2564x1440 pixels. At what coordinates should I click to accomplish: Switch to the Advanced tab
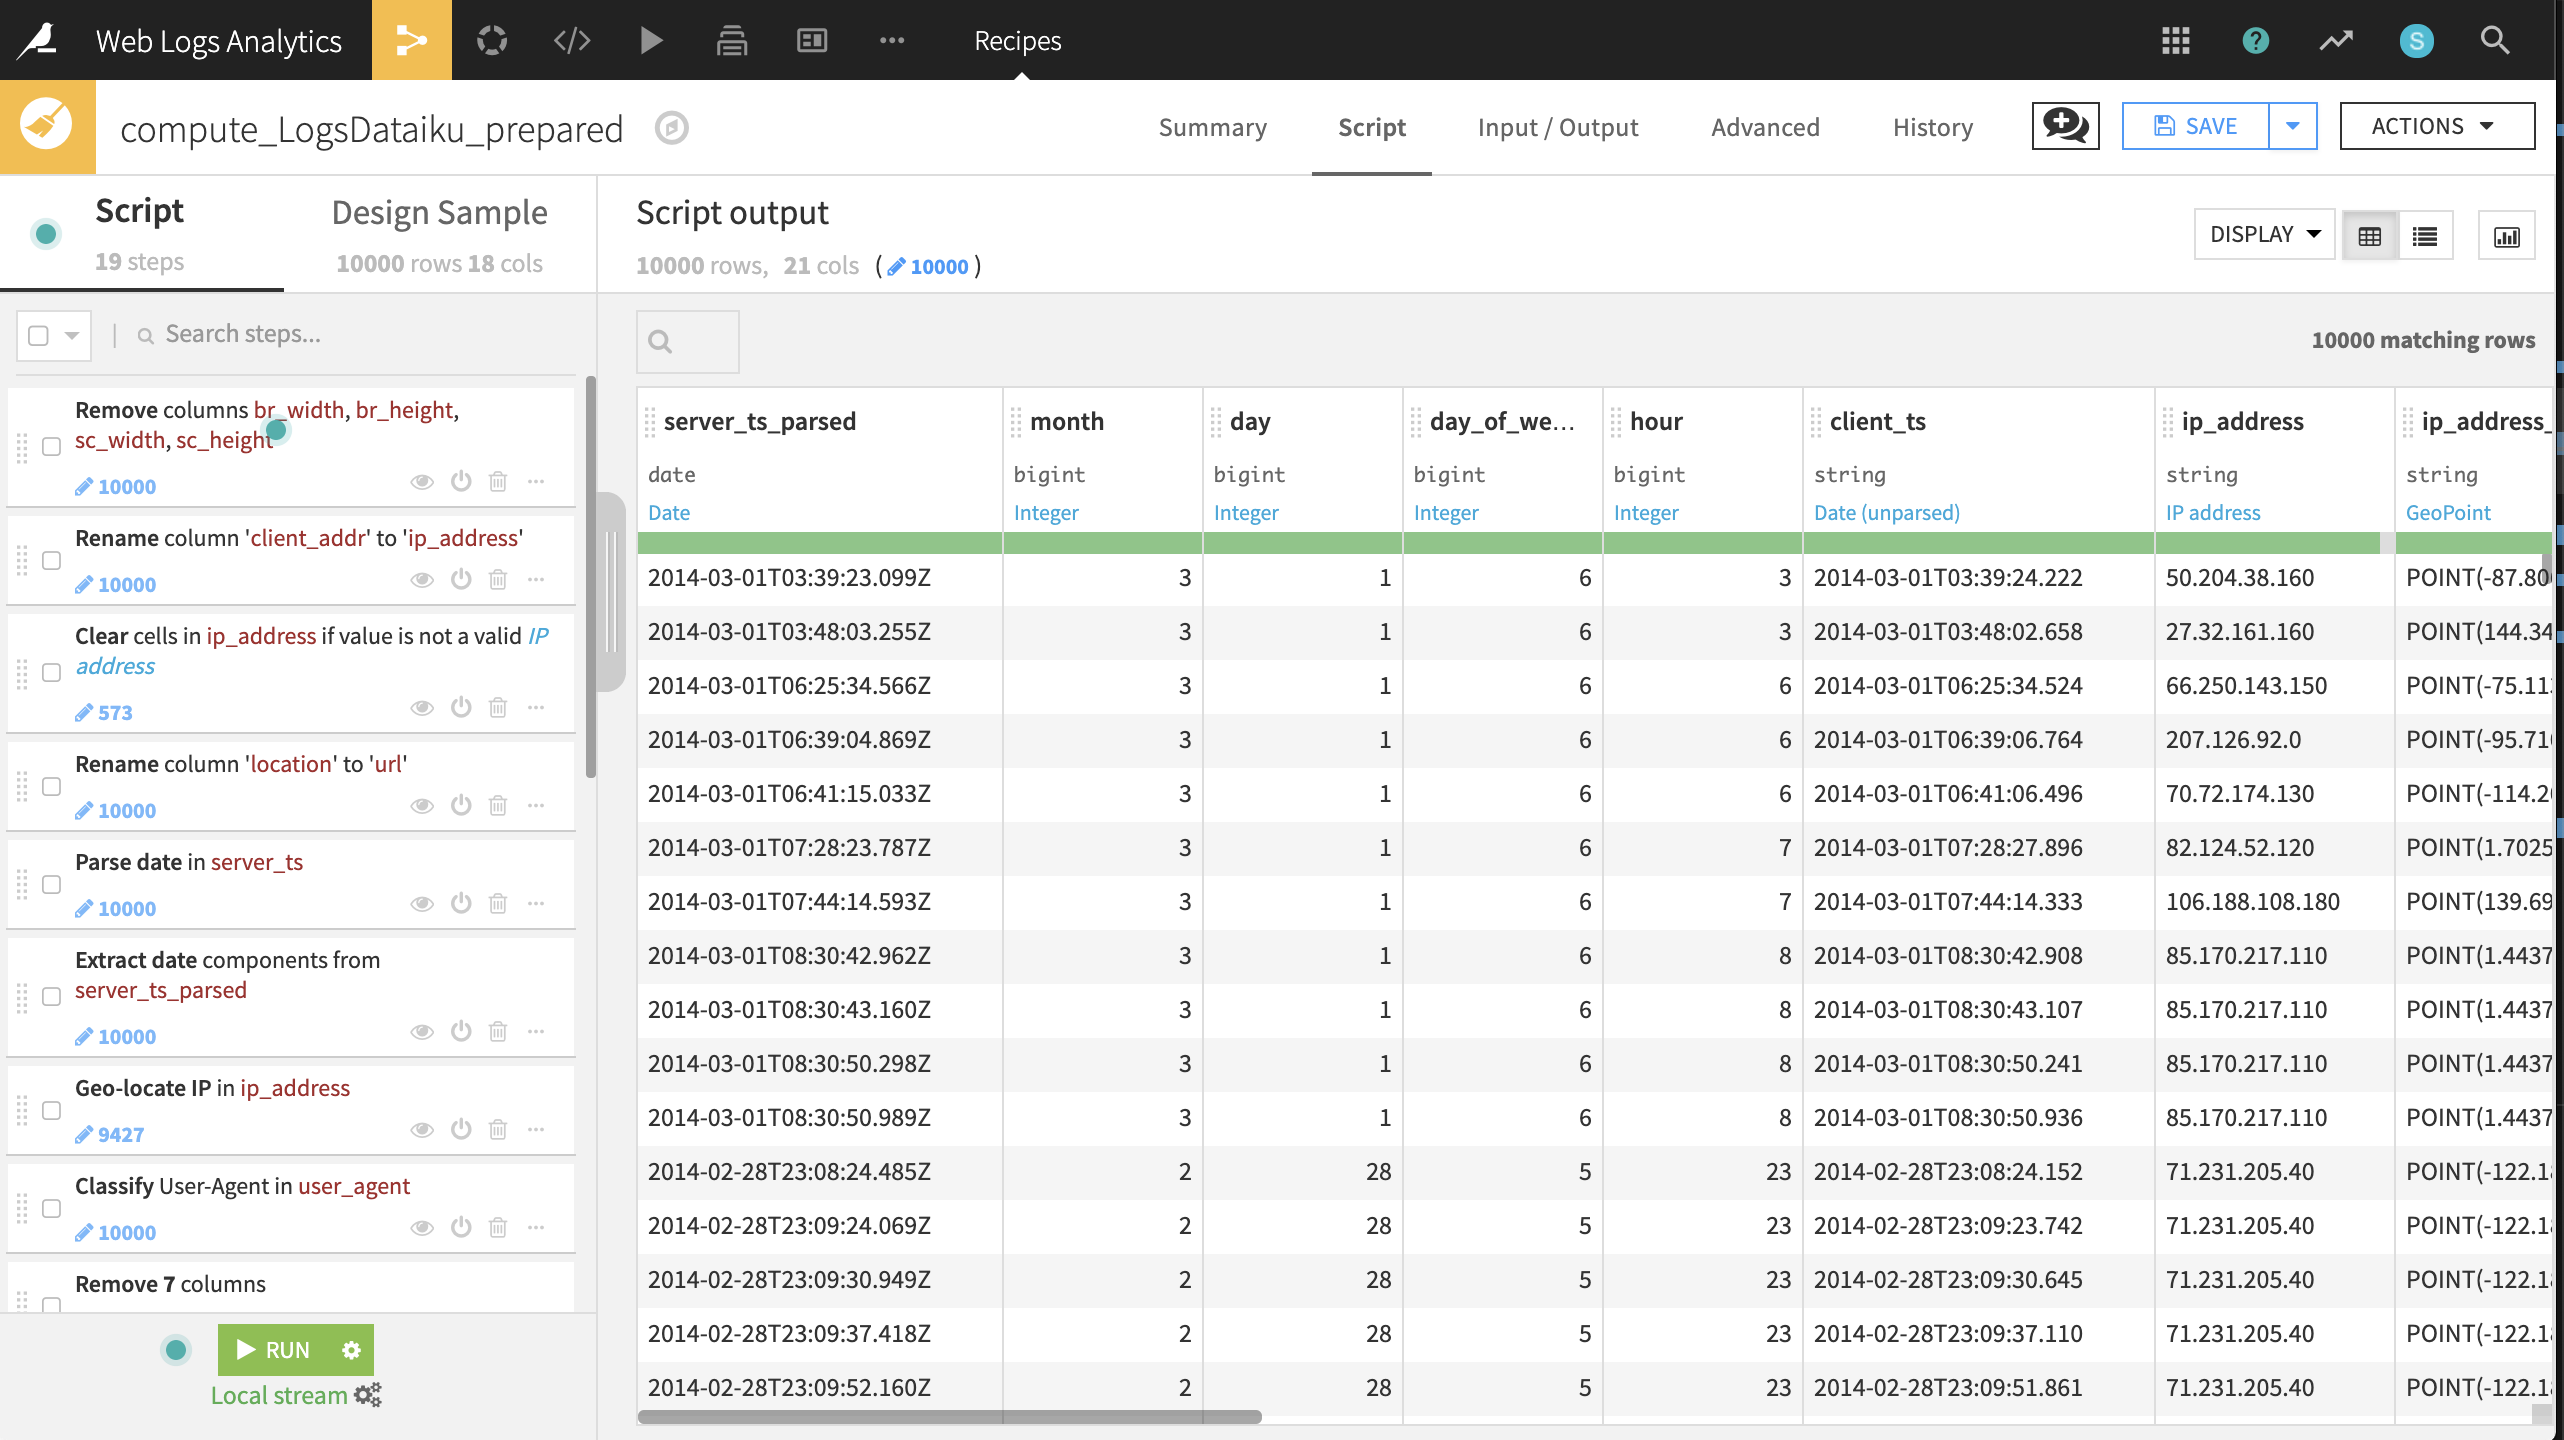(x=1765, y=127)
